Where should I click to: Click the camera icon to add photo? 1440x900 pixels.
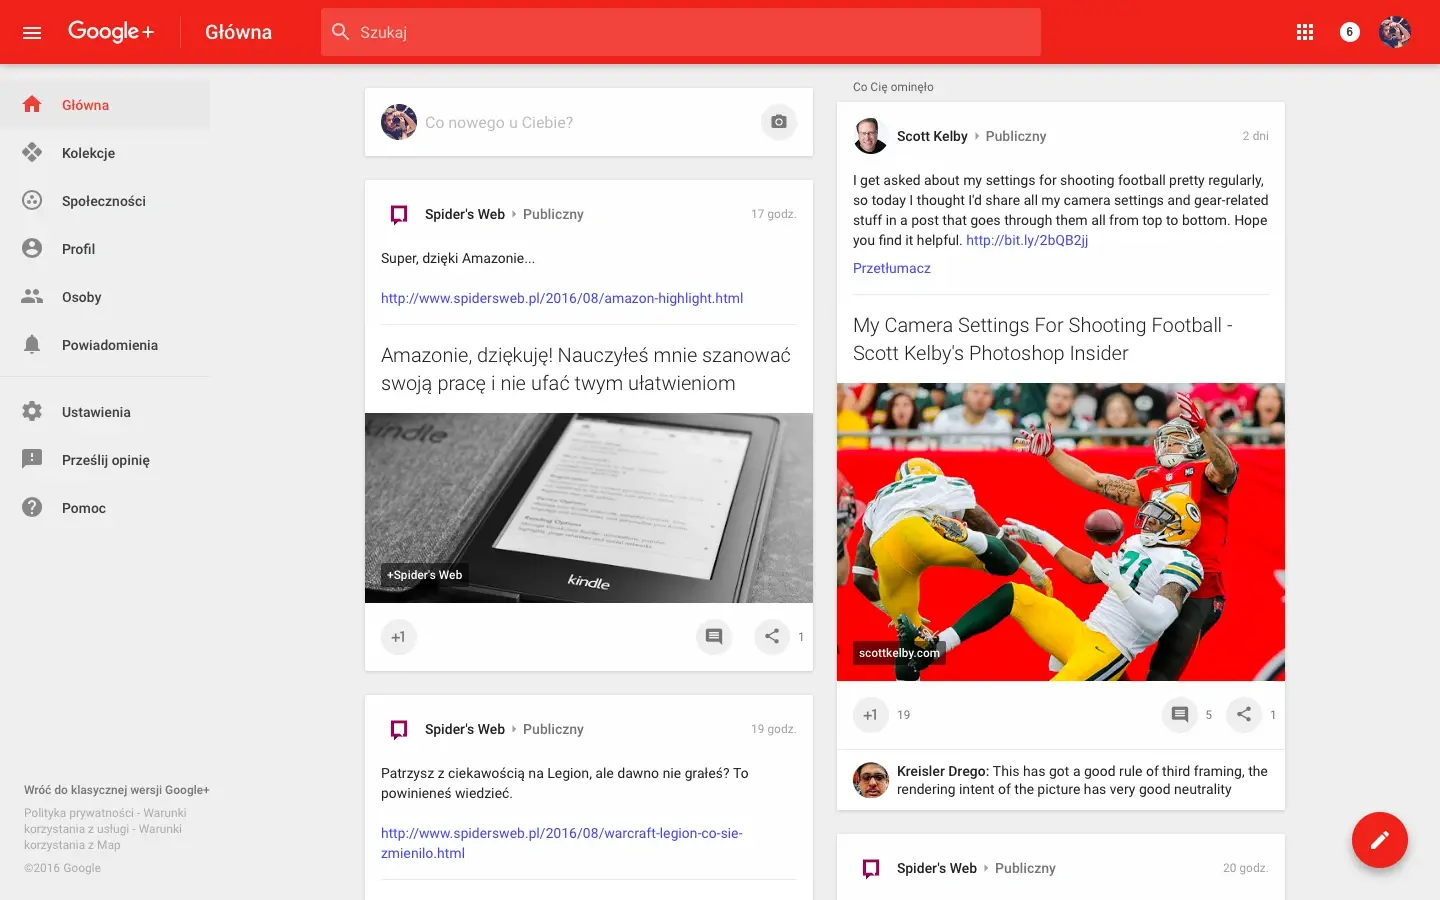778,122
